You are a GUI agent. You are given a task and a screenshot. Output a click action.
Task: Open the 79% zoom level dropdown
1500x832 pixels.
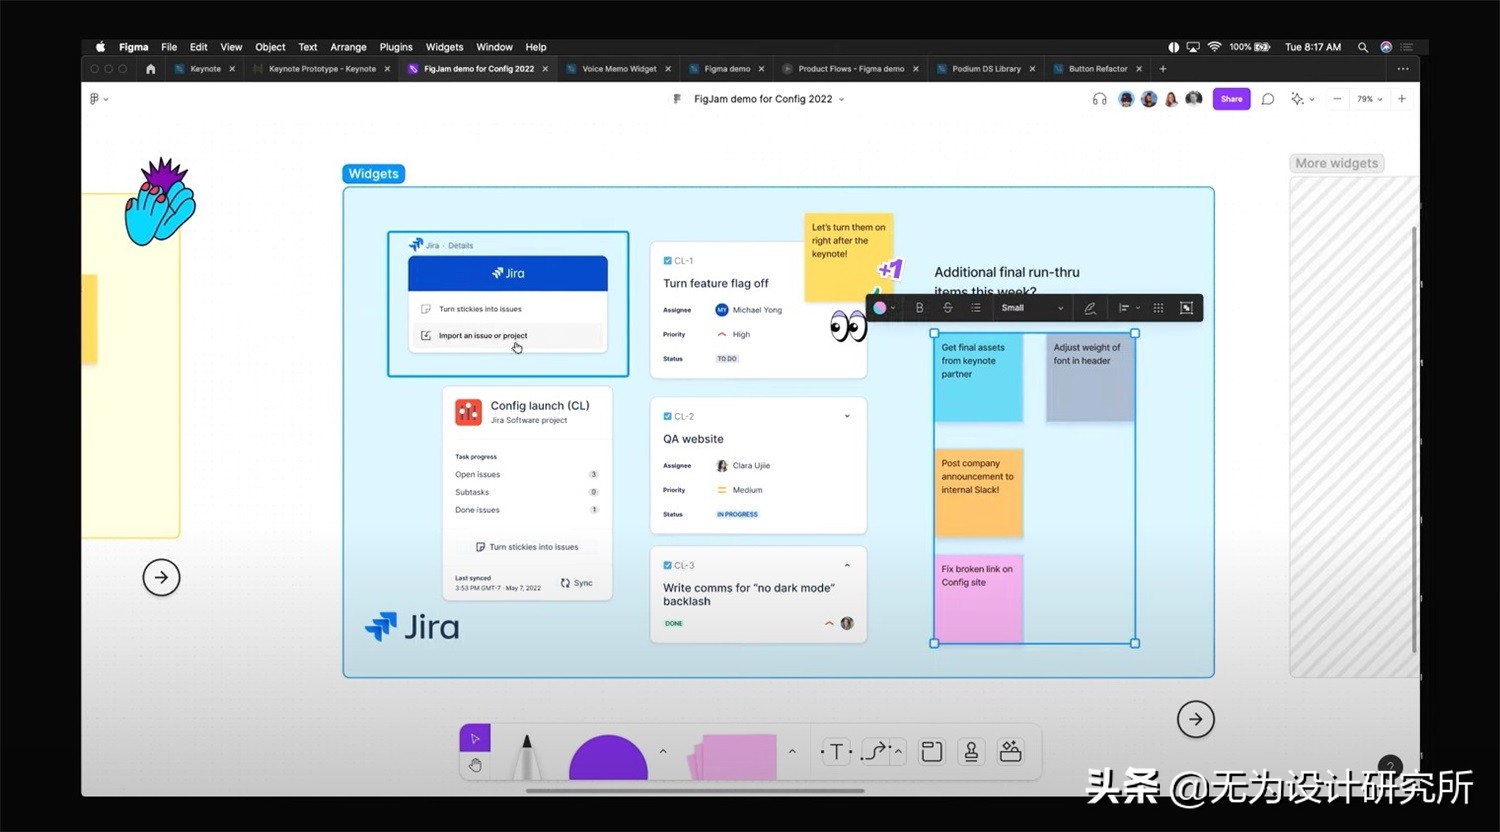tap(1371, 99)
